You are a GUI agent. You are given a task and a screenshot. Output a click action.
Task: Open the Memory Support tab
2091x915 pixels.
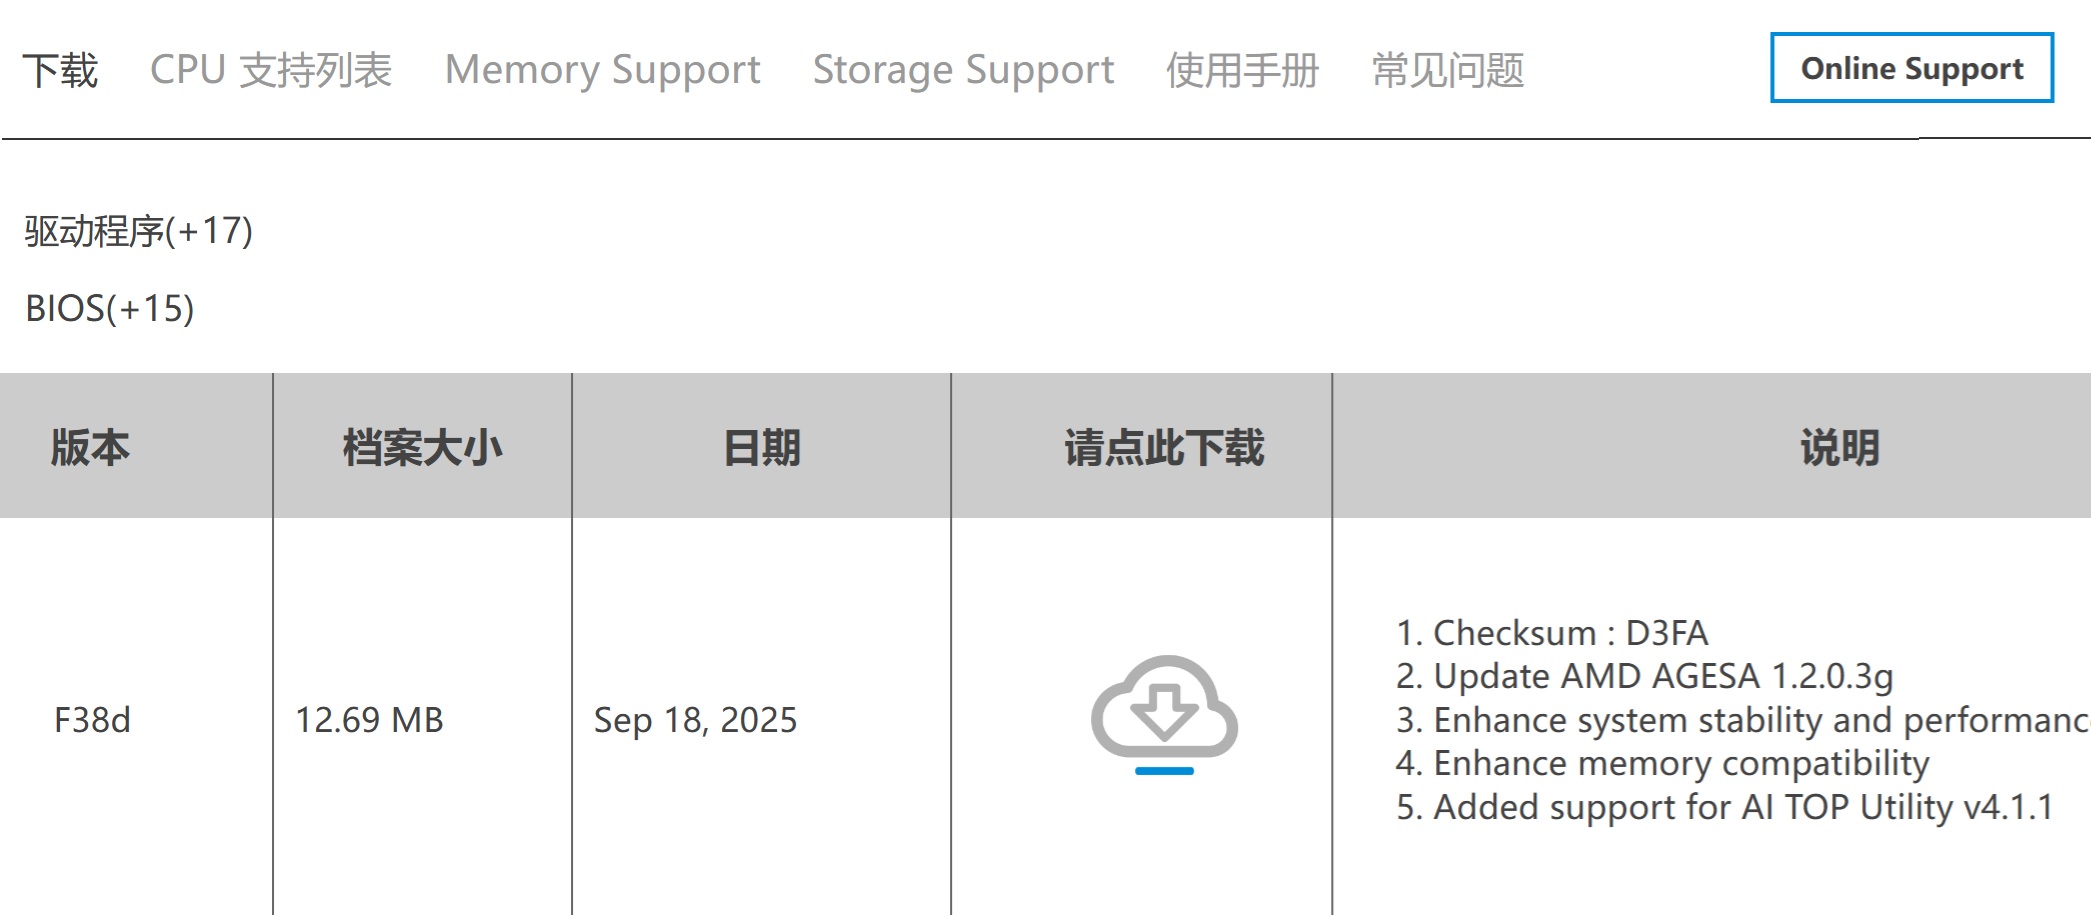(x=602, y=68)
